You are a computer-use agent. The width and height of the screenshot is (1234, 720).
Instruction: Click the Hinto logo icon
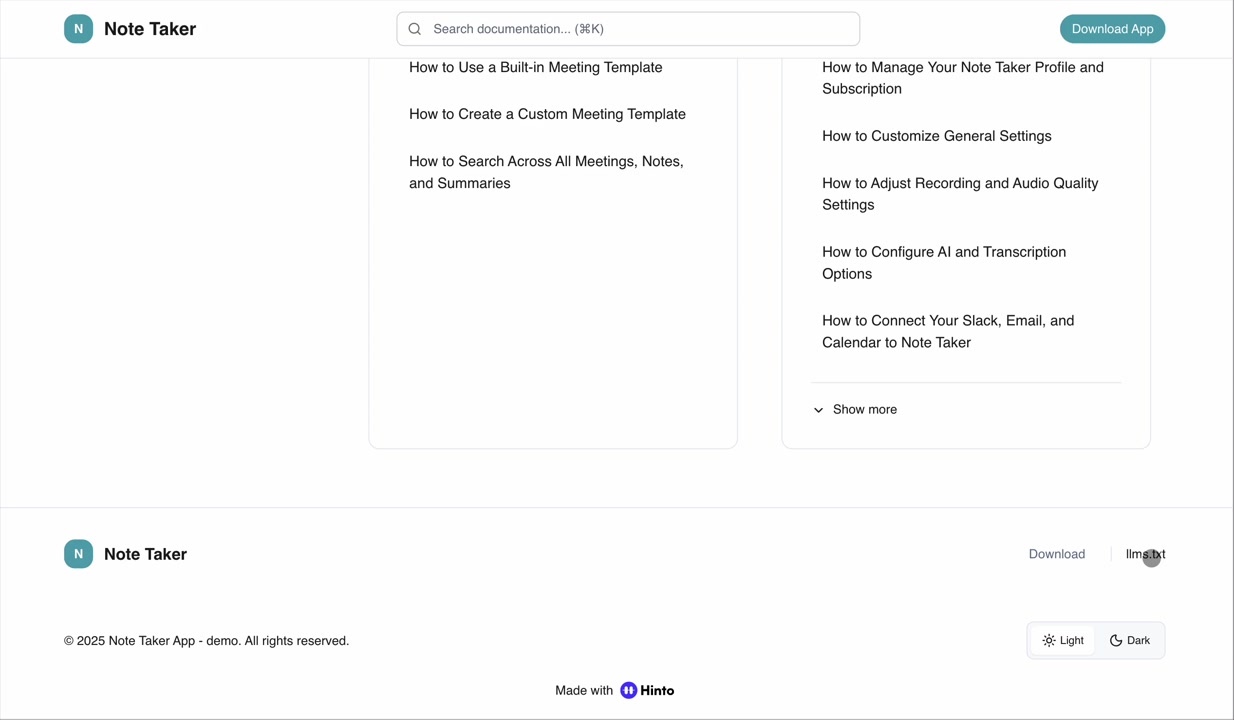(628, 691)
